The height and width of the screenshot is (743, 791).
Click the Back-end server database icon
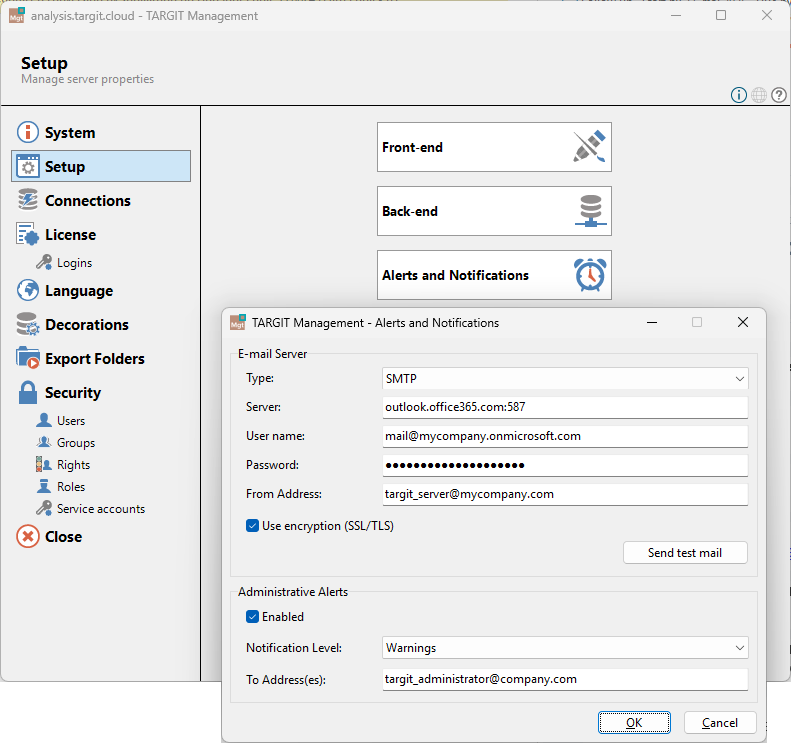(590, 211)
